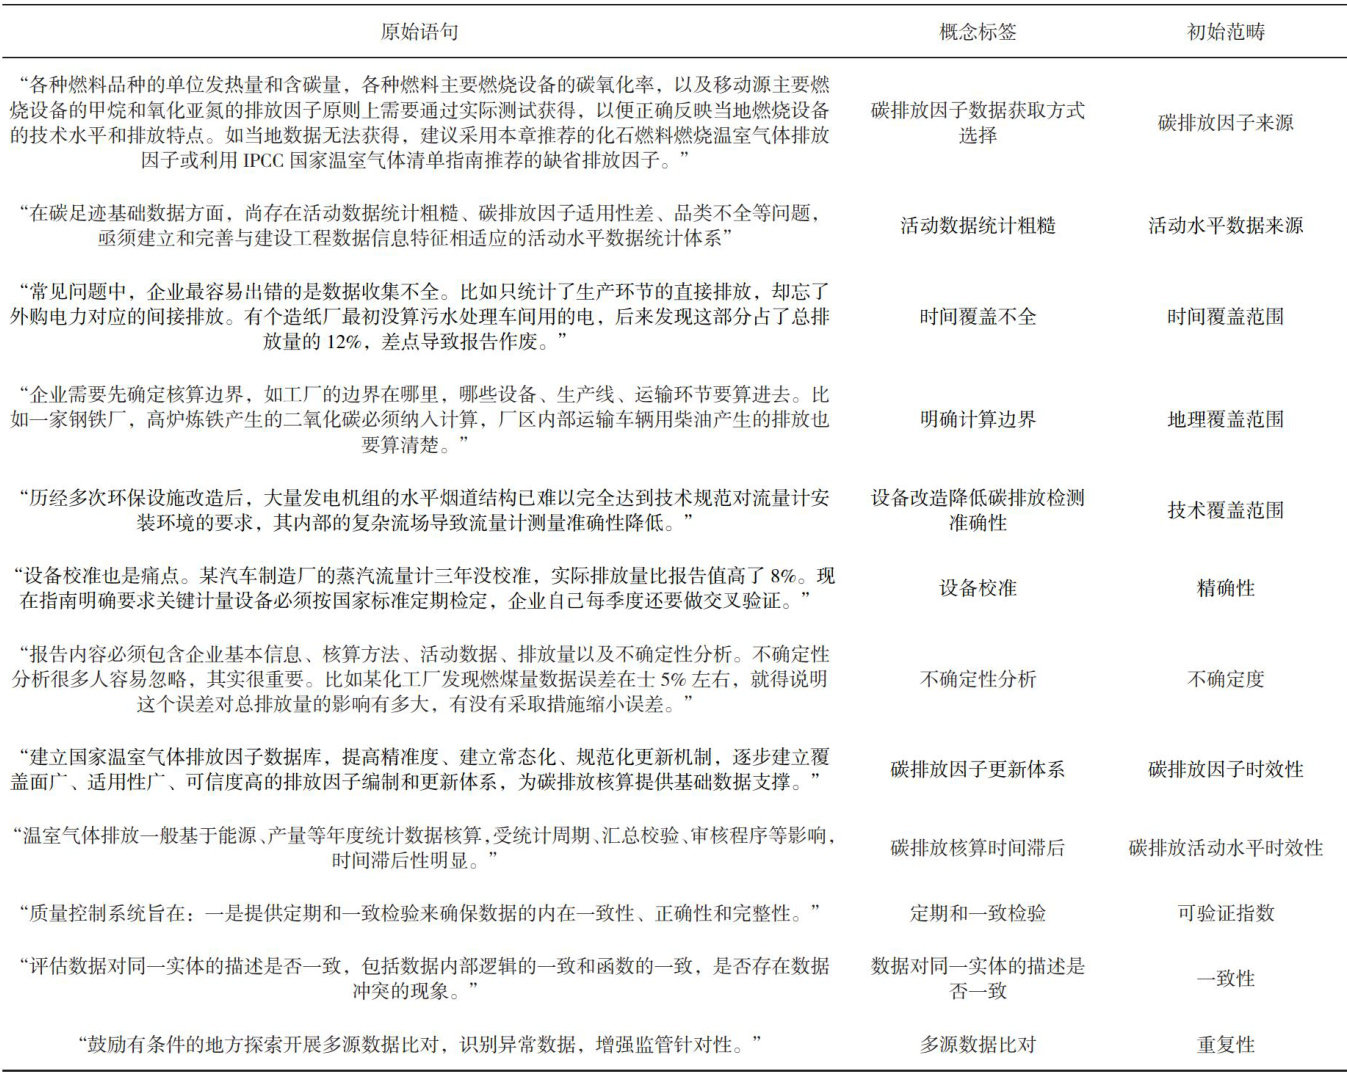The width and height of the screenshot is (1347, 1074).
Task: Select the 活动数据统计粗糙 concept label cell
Action: tap(977, 226)
